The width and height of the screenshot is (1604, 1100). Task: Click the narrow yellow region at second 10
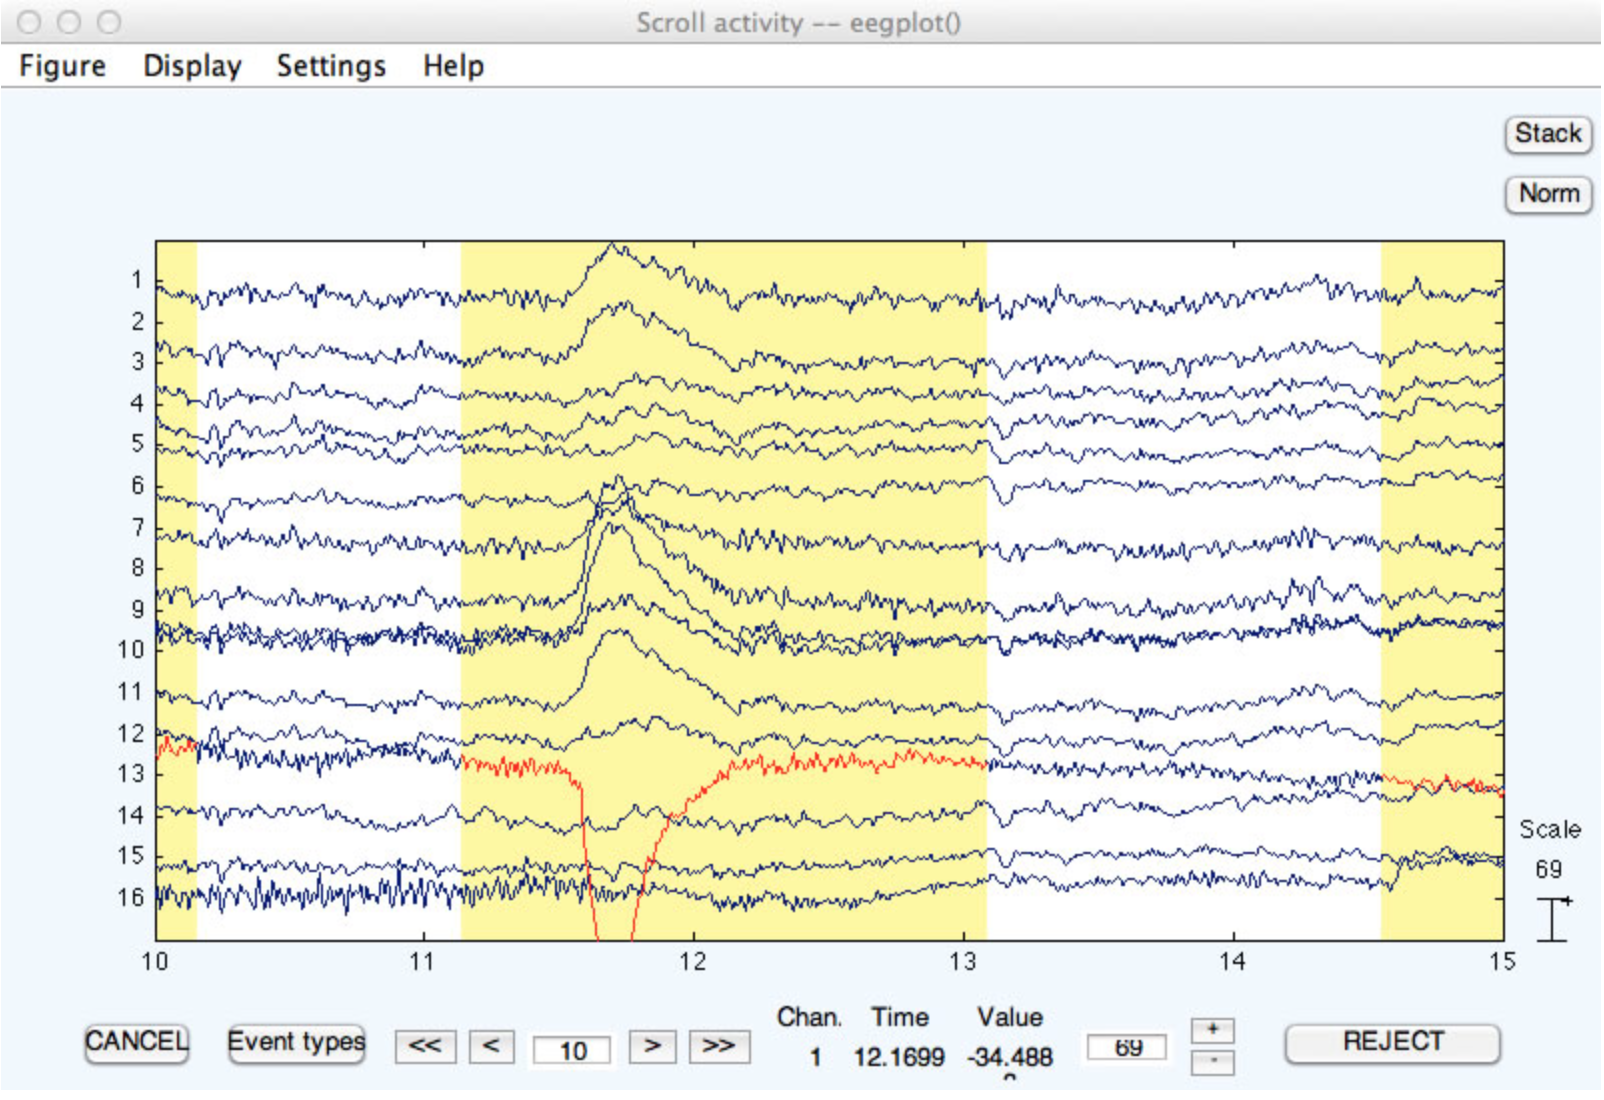tap(177, 590)
